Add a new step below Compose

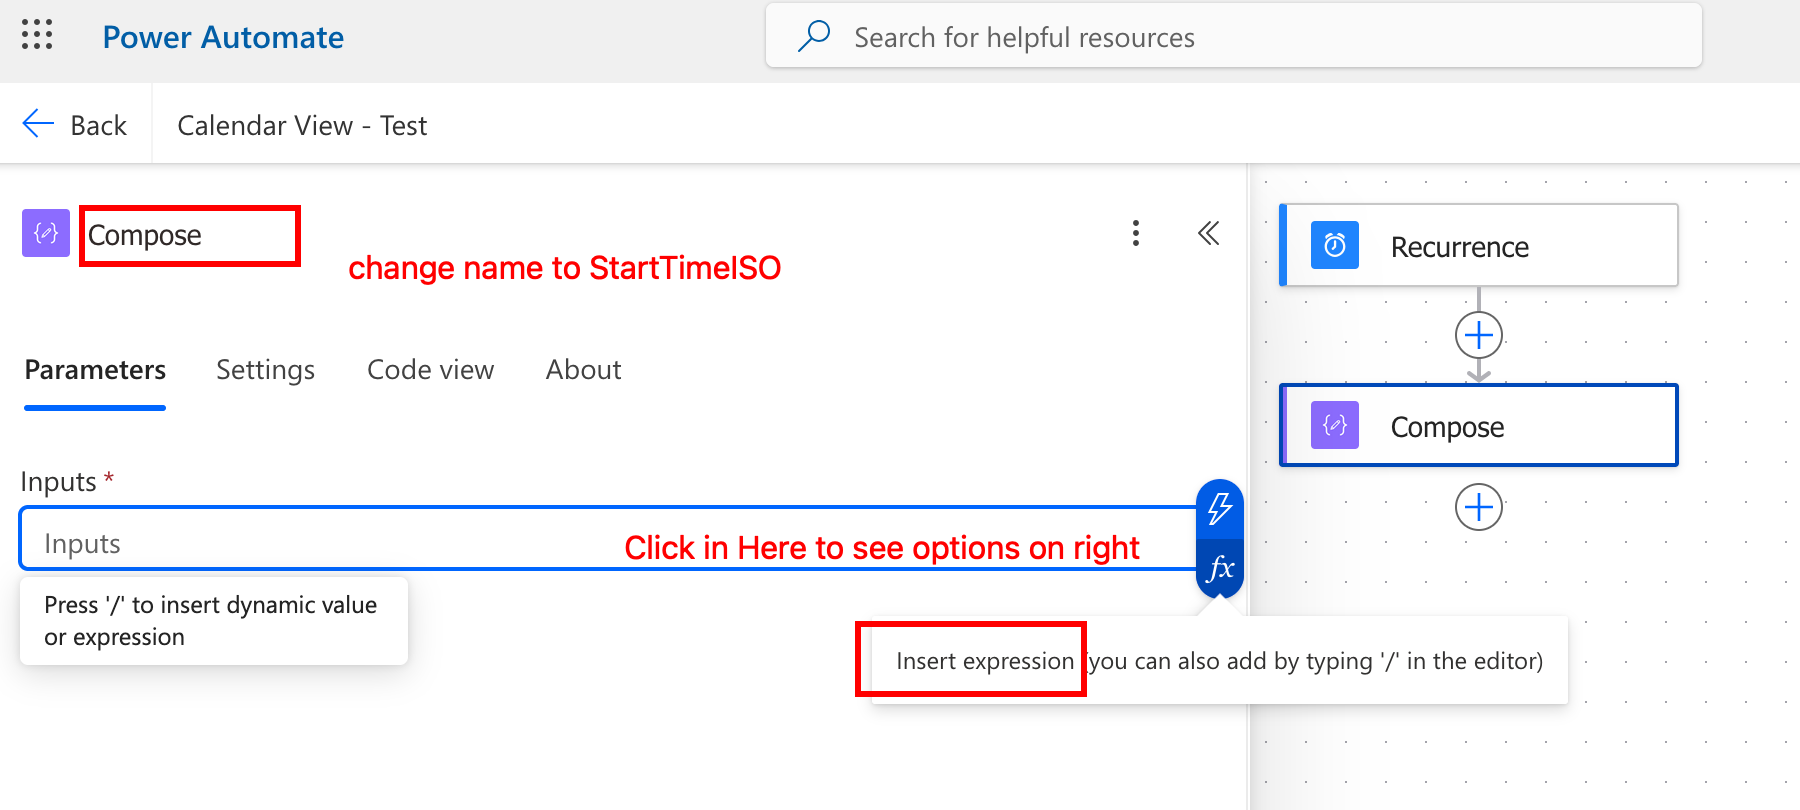point(1479,508)
